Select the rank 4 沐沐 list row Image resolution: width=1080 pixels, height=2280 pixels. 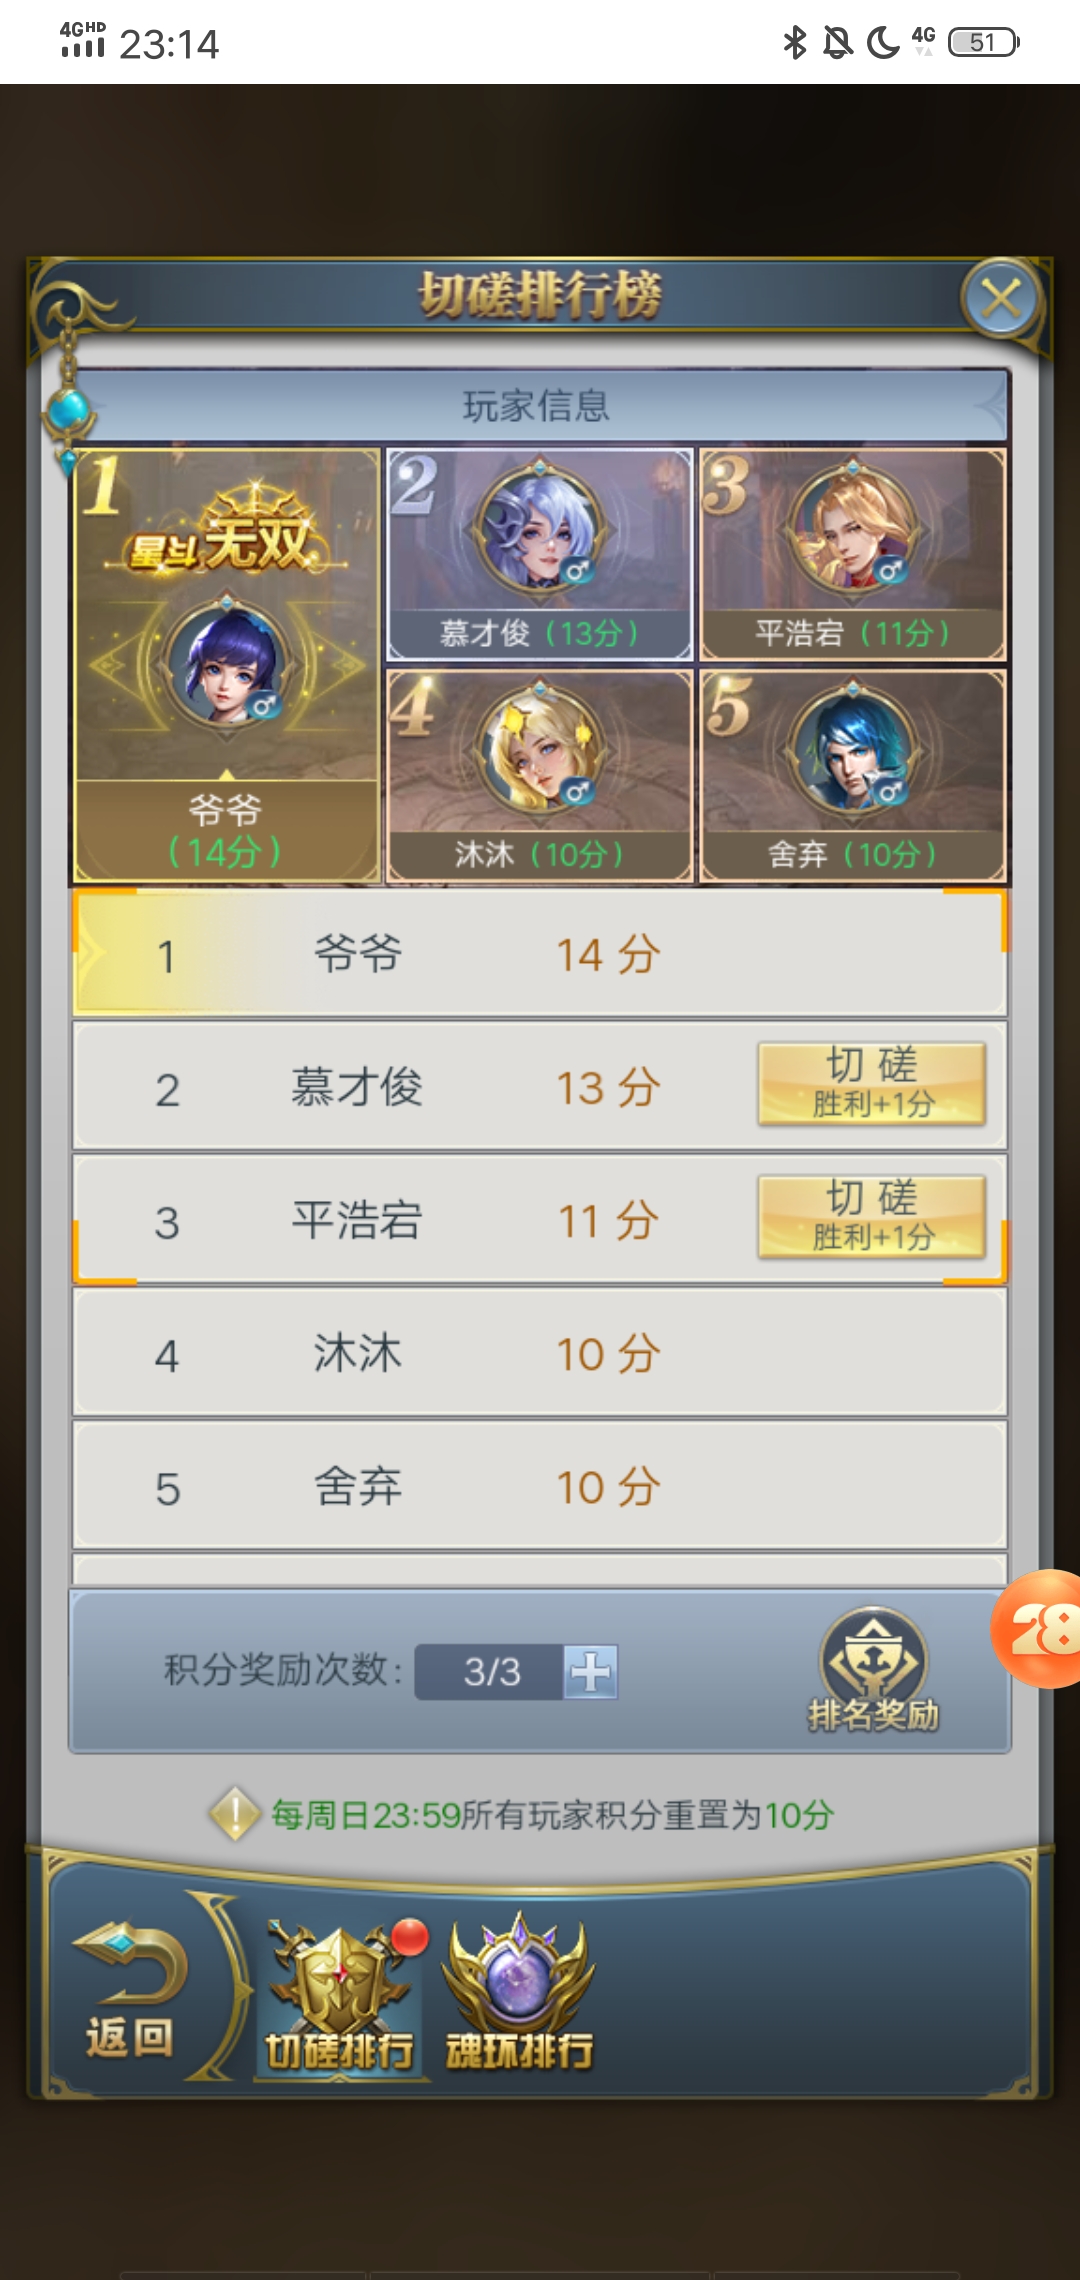point(540,1353)
